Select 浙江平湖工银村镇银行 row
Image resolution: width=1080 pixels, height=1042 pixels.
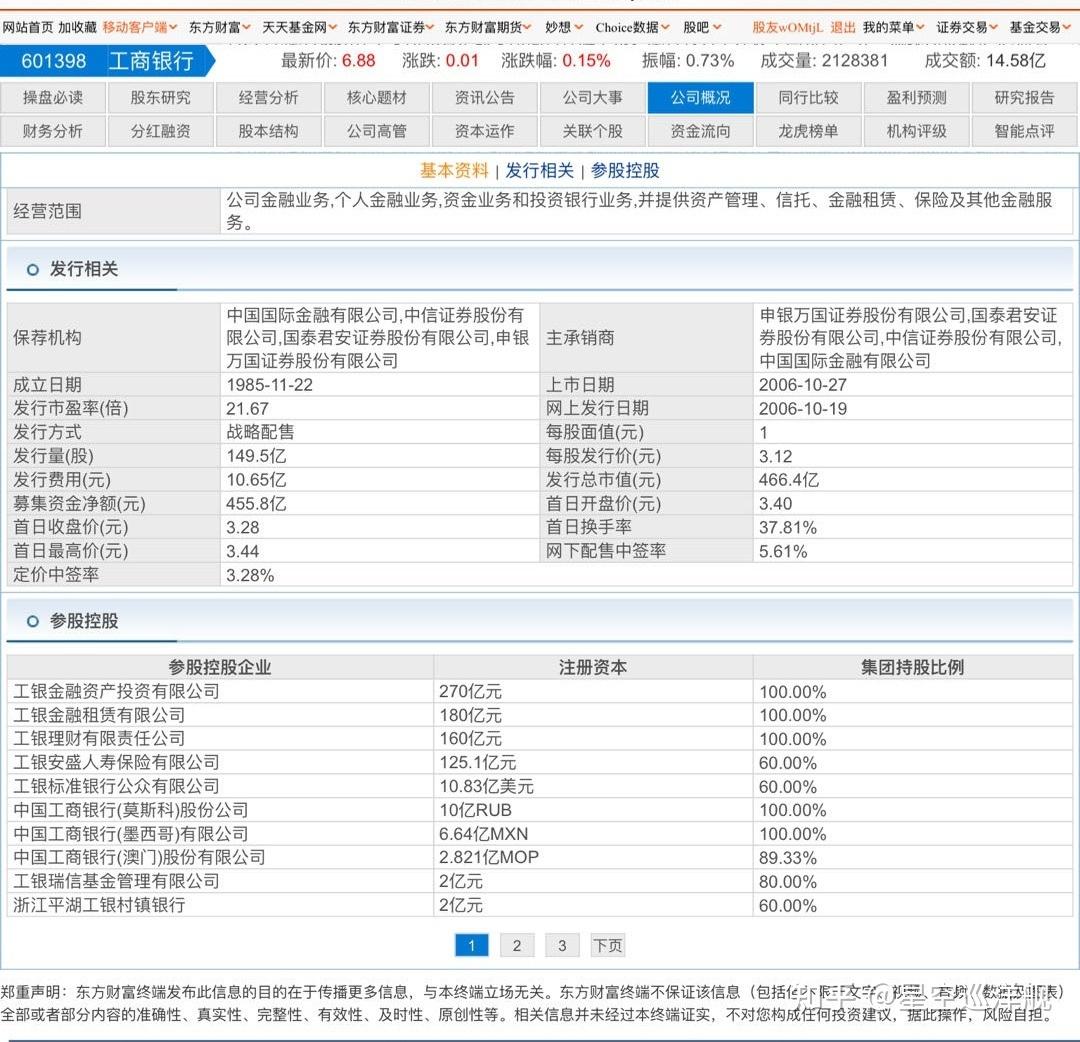tap(539, 905)
